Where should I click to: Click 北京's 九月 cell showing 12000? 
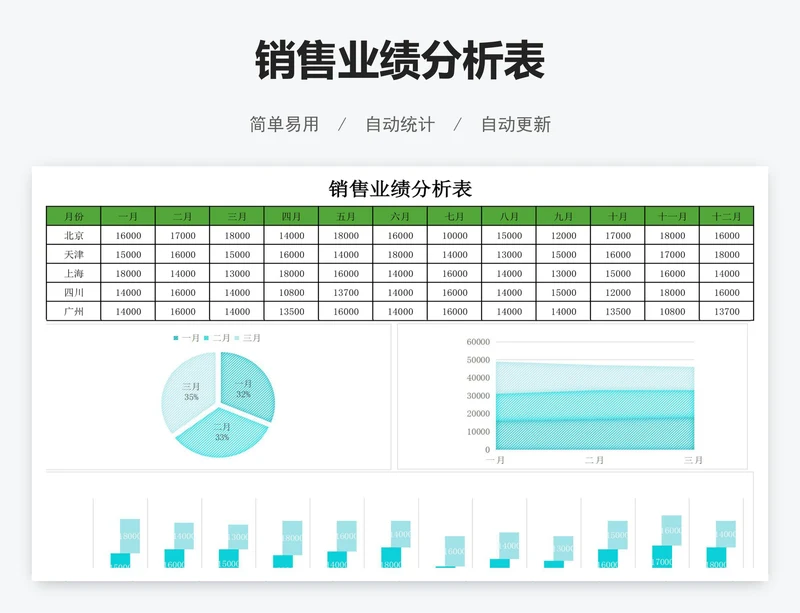(563, 235)
